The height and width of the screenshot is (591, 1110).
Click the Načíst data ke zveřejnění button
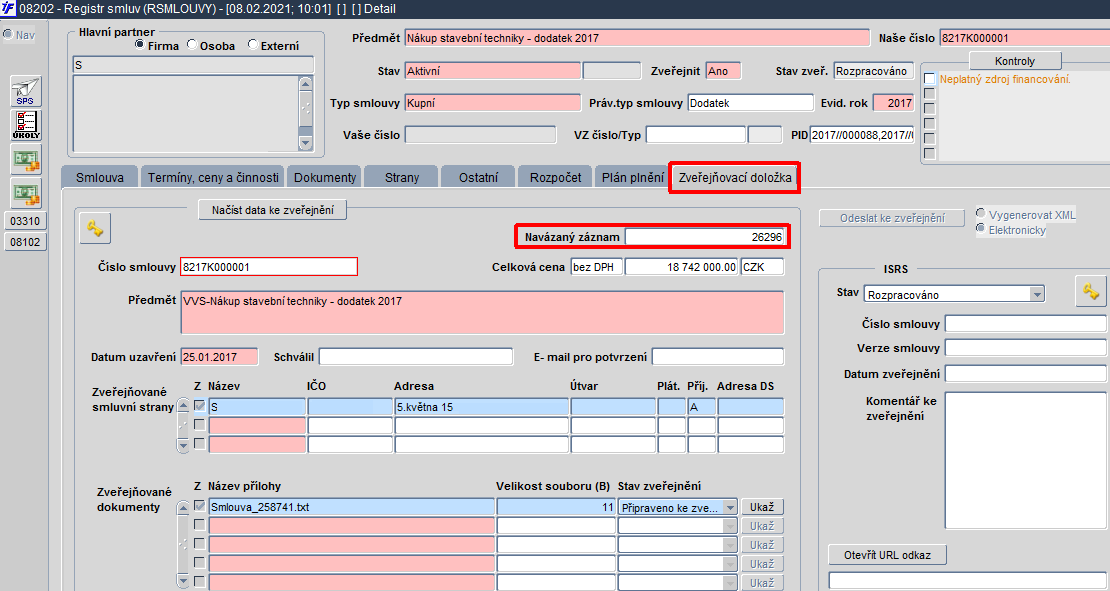(273, 210)
